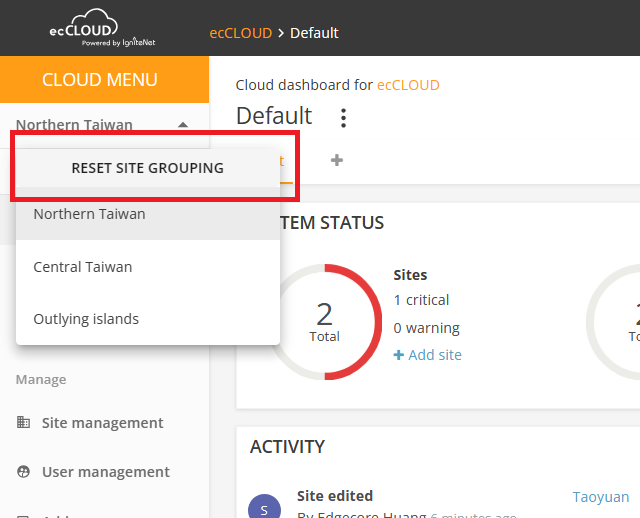640x518 pixels.
Task: Open the CLOUD MENU header
Action: pyautogui.click(x=104, y=80)
